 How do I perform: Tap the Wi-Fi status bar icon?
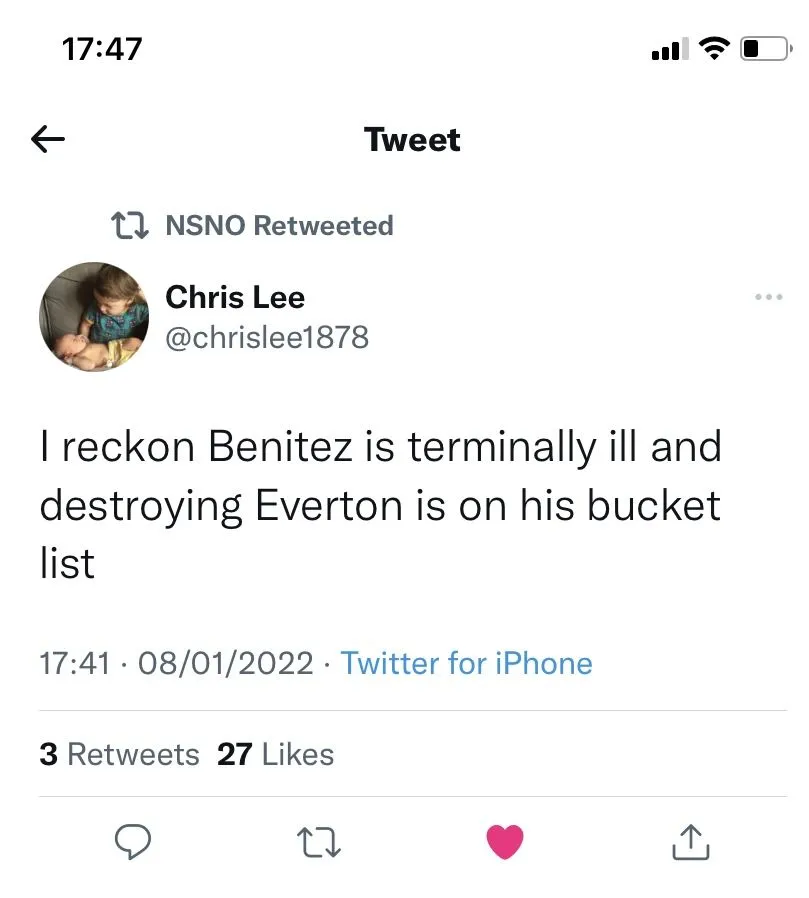point(714,48)
